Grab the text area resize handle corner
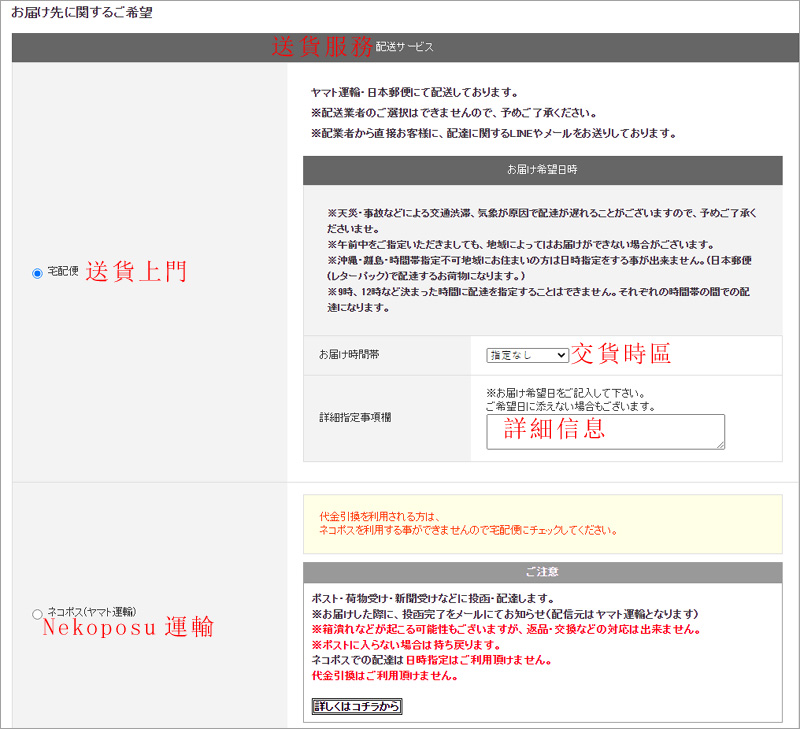The height and width of the screenshot is (729, 800). tap(719, 444)
